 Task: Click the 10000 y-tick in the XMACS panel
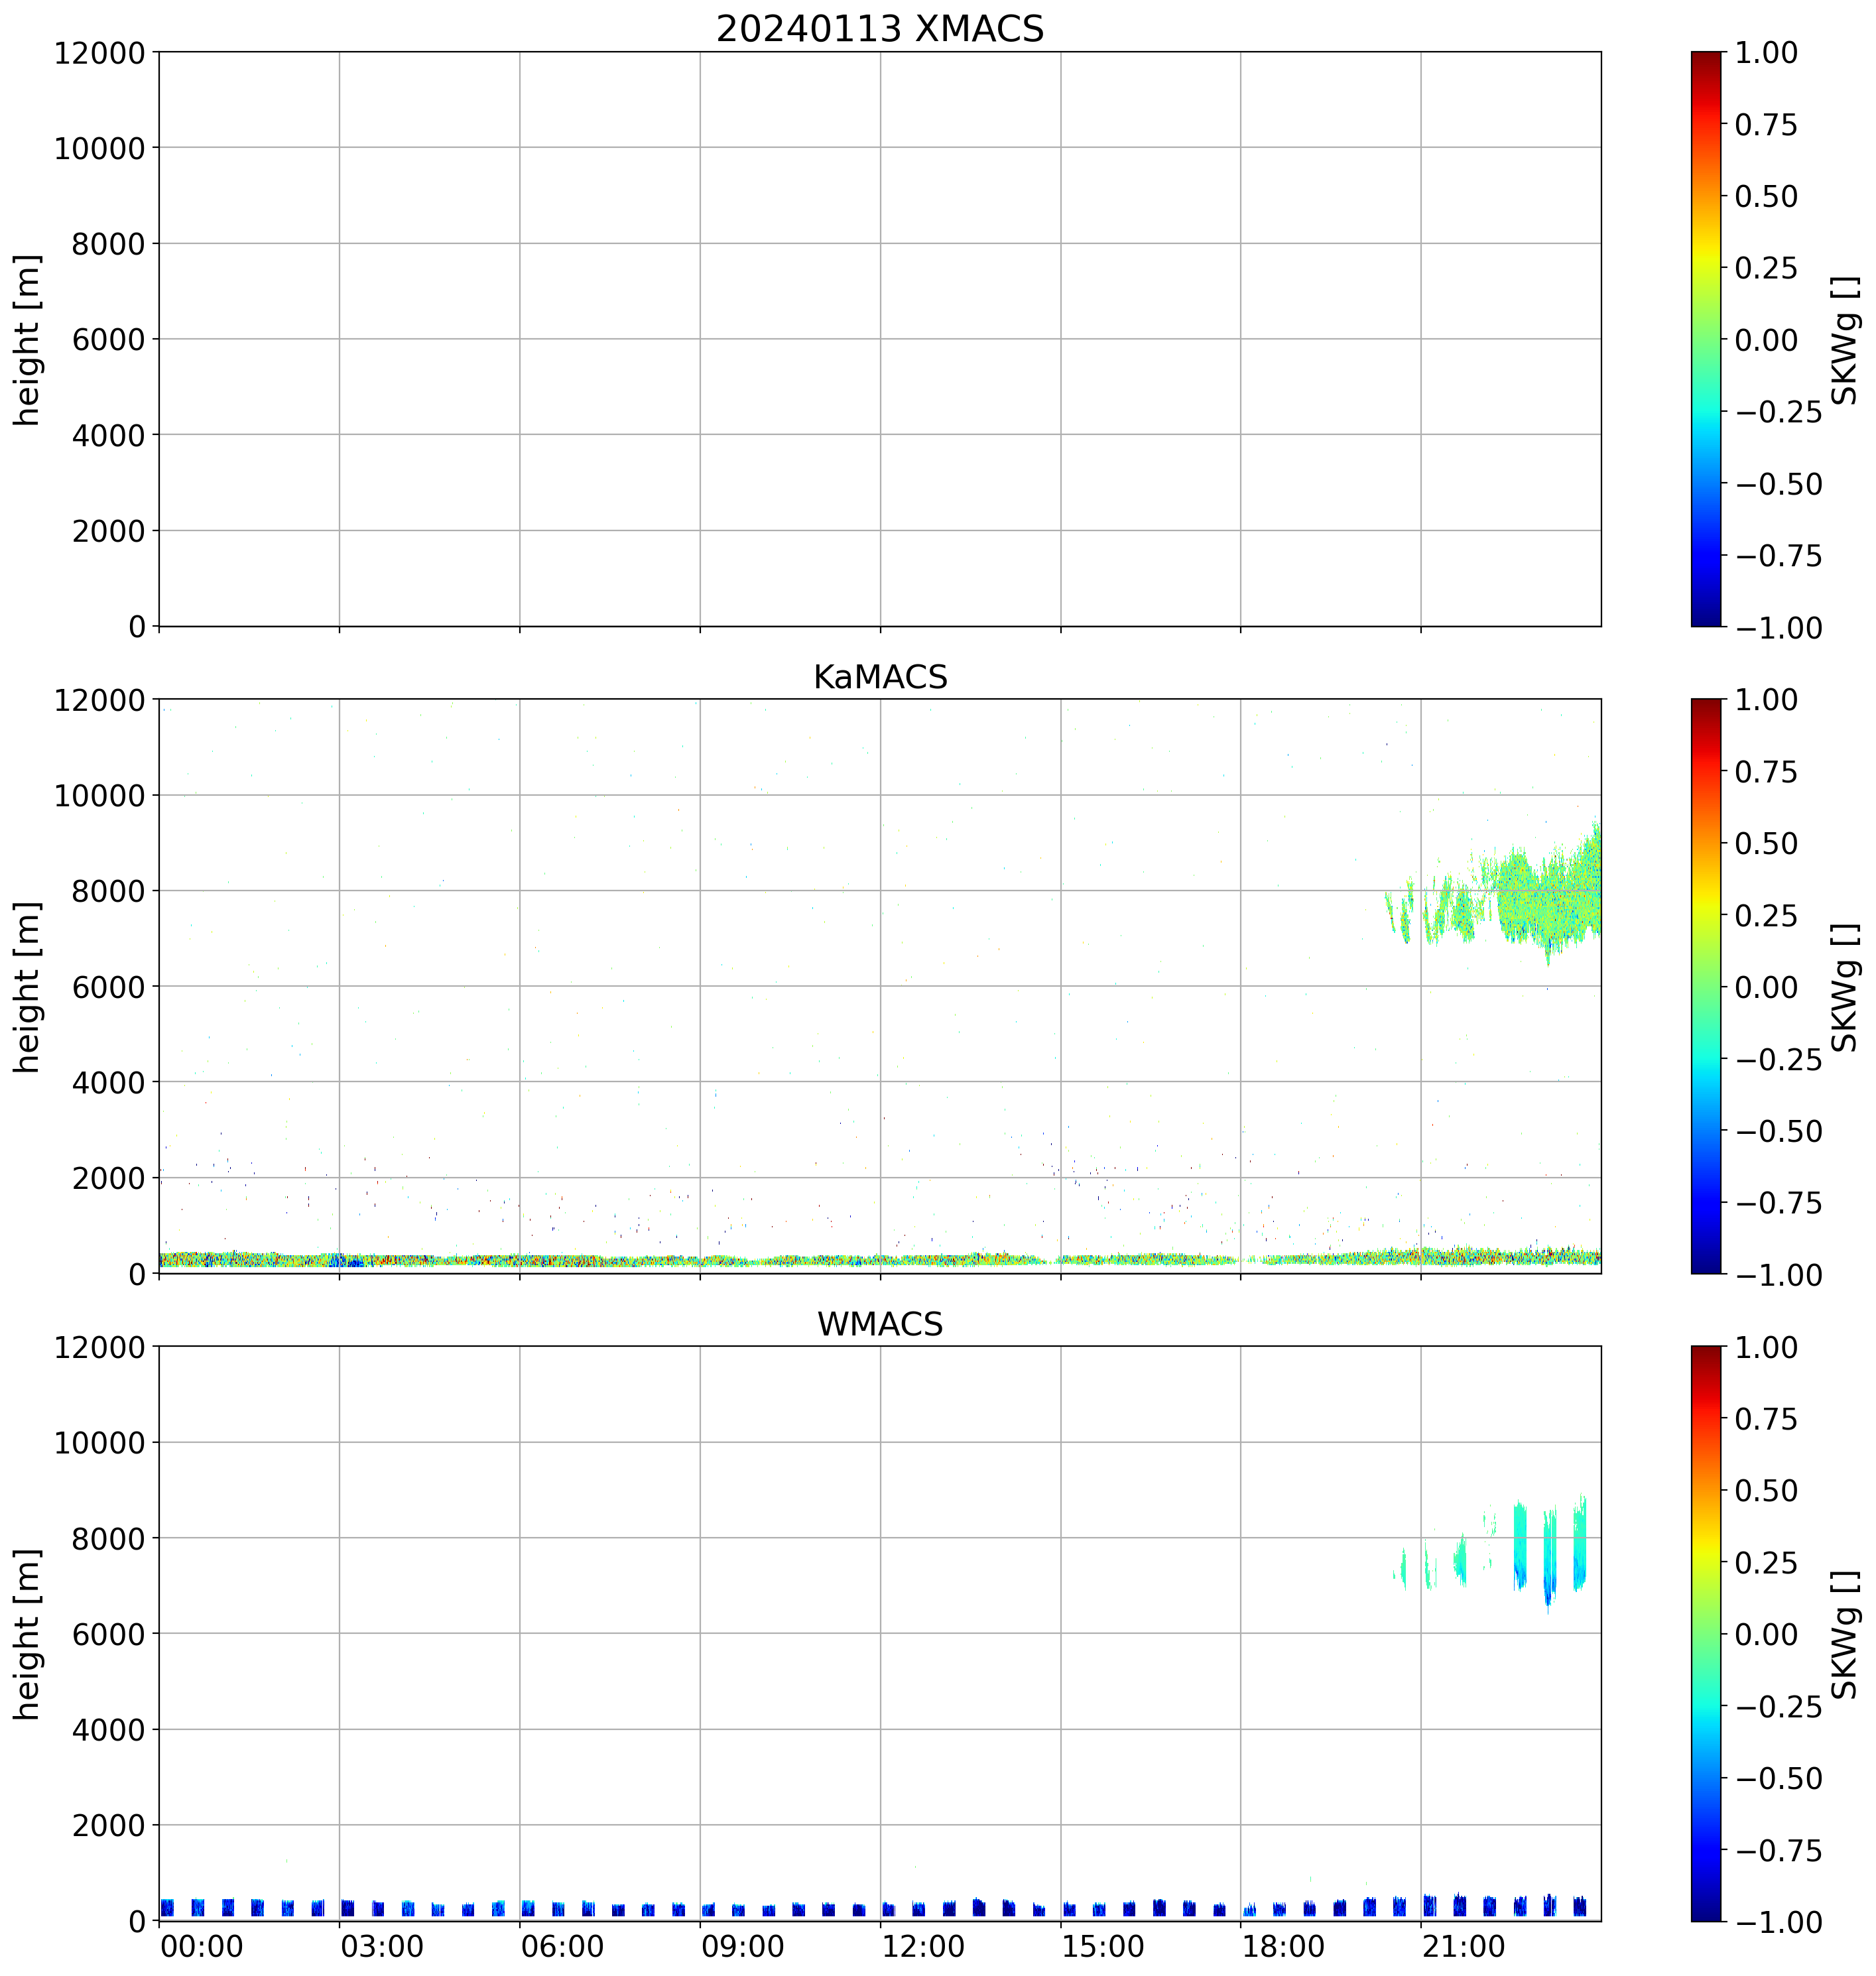point(99,148)
